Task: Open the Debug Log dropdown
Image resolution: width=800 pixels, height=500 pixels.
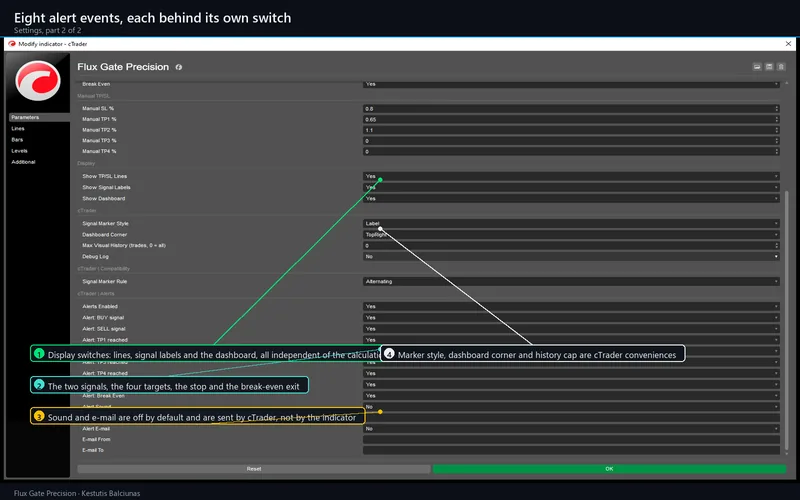Action: (571, 257)
